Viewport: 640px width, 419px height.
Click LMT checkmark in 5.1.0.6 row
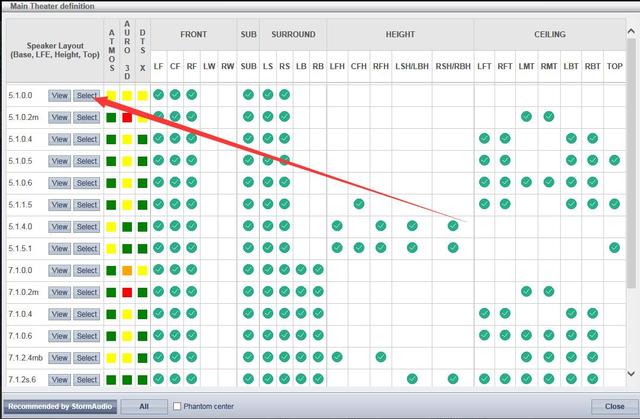point(526,182)
